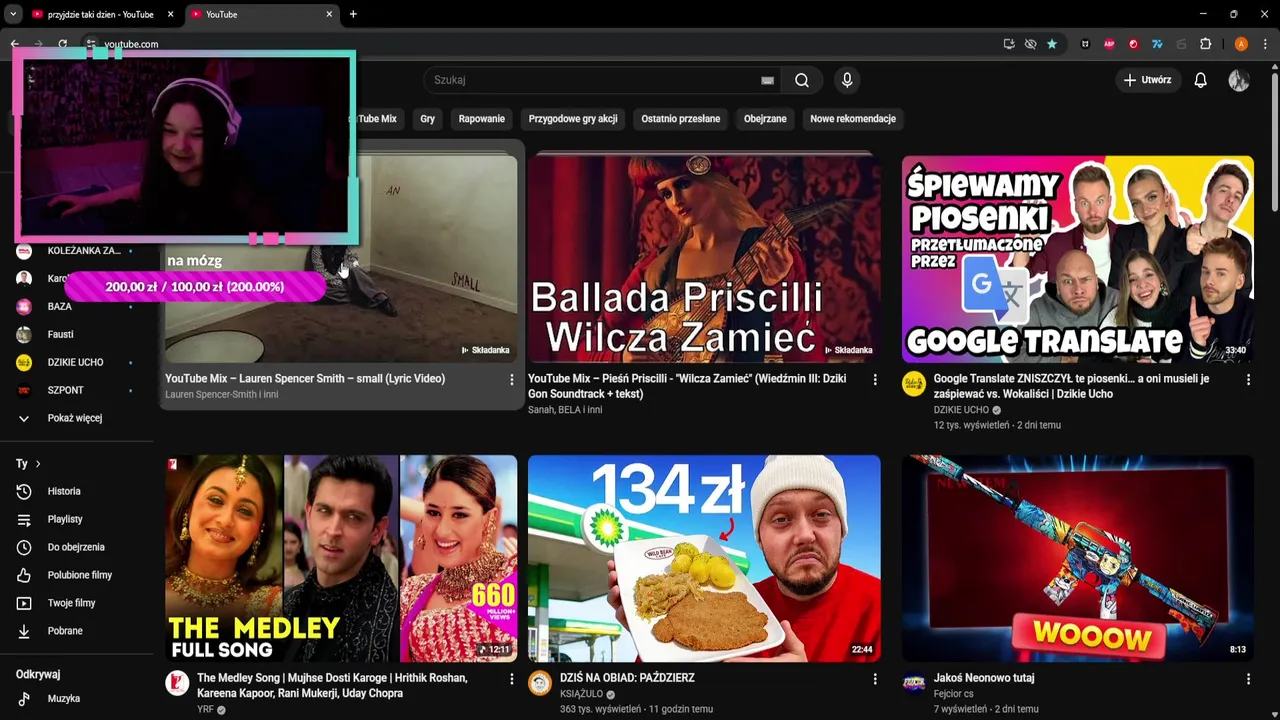Play the WOOOW rifle skin thumbnail
Image resolution: width=1280 pixels, height=720 pixels.
tap(1077, 558)
